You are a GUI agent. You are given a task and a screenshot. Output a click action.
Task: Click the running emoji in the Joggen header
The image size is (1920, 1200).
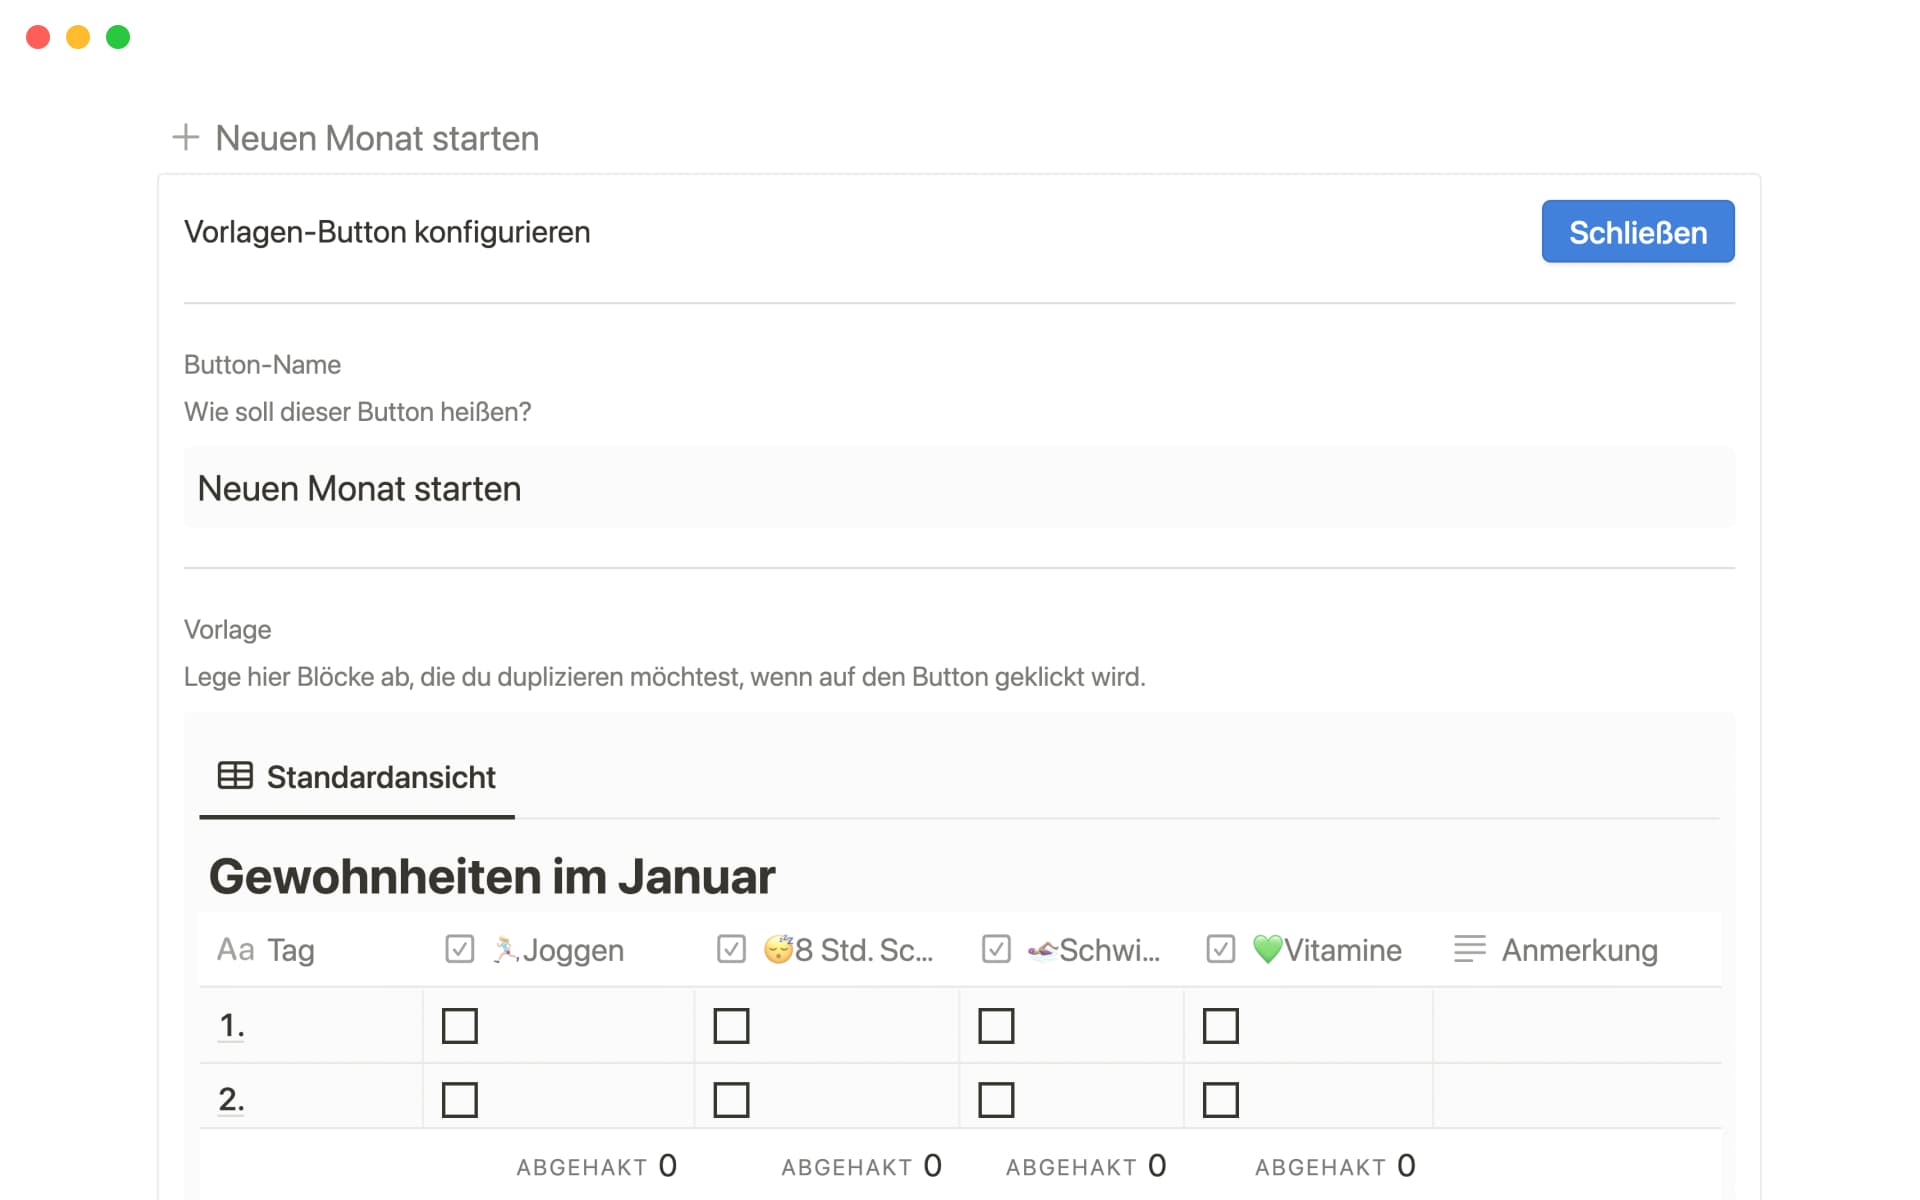tap(508, 949)
